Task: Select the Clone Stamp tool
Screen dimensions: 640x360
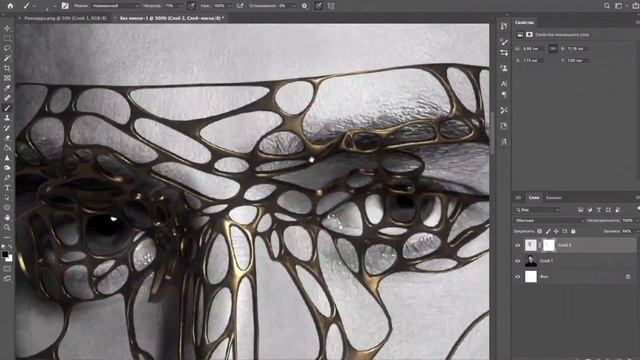Action: pos(7,118)
